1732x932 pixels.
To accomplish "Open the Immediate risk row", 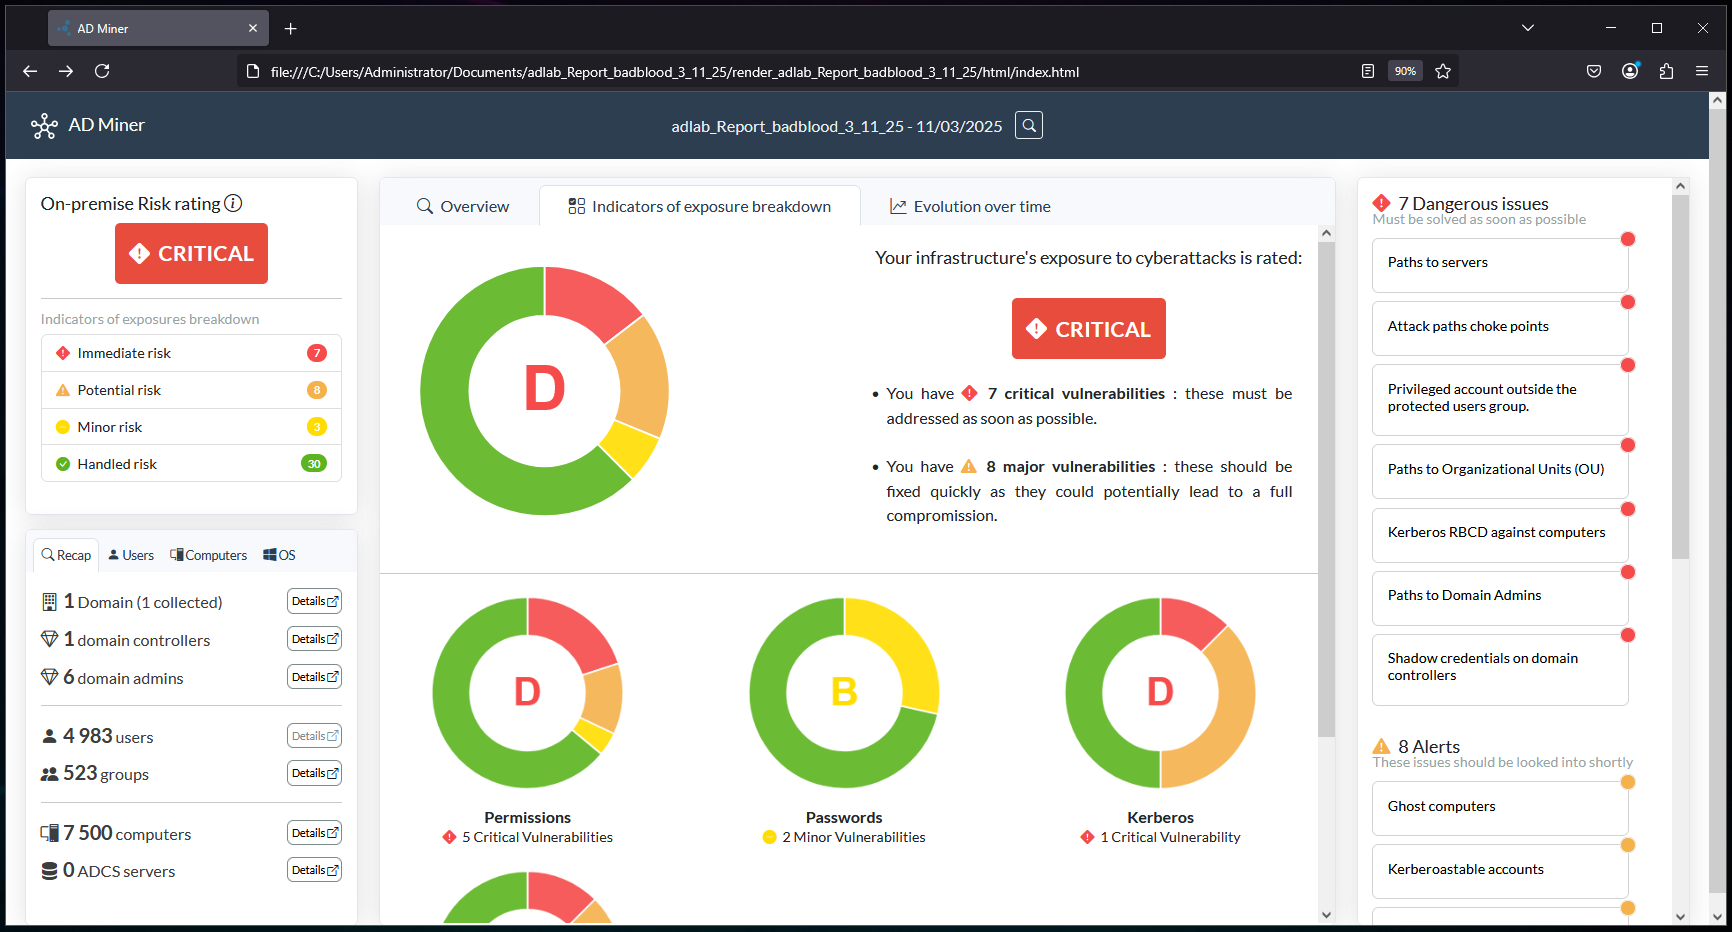I will tap(191, 353).
